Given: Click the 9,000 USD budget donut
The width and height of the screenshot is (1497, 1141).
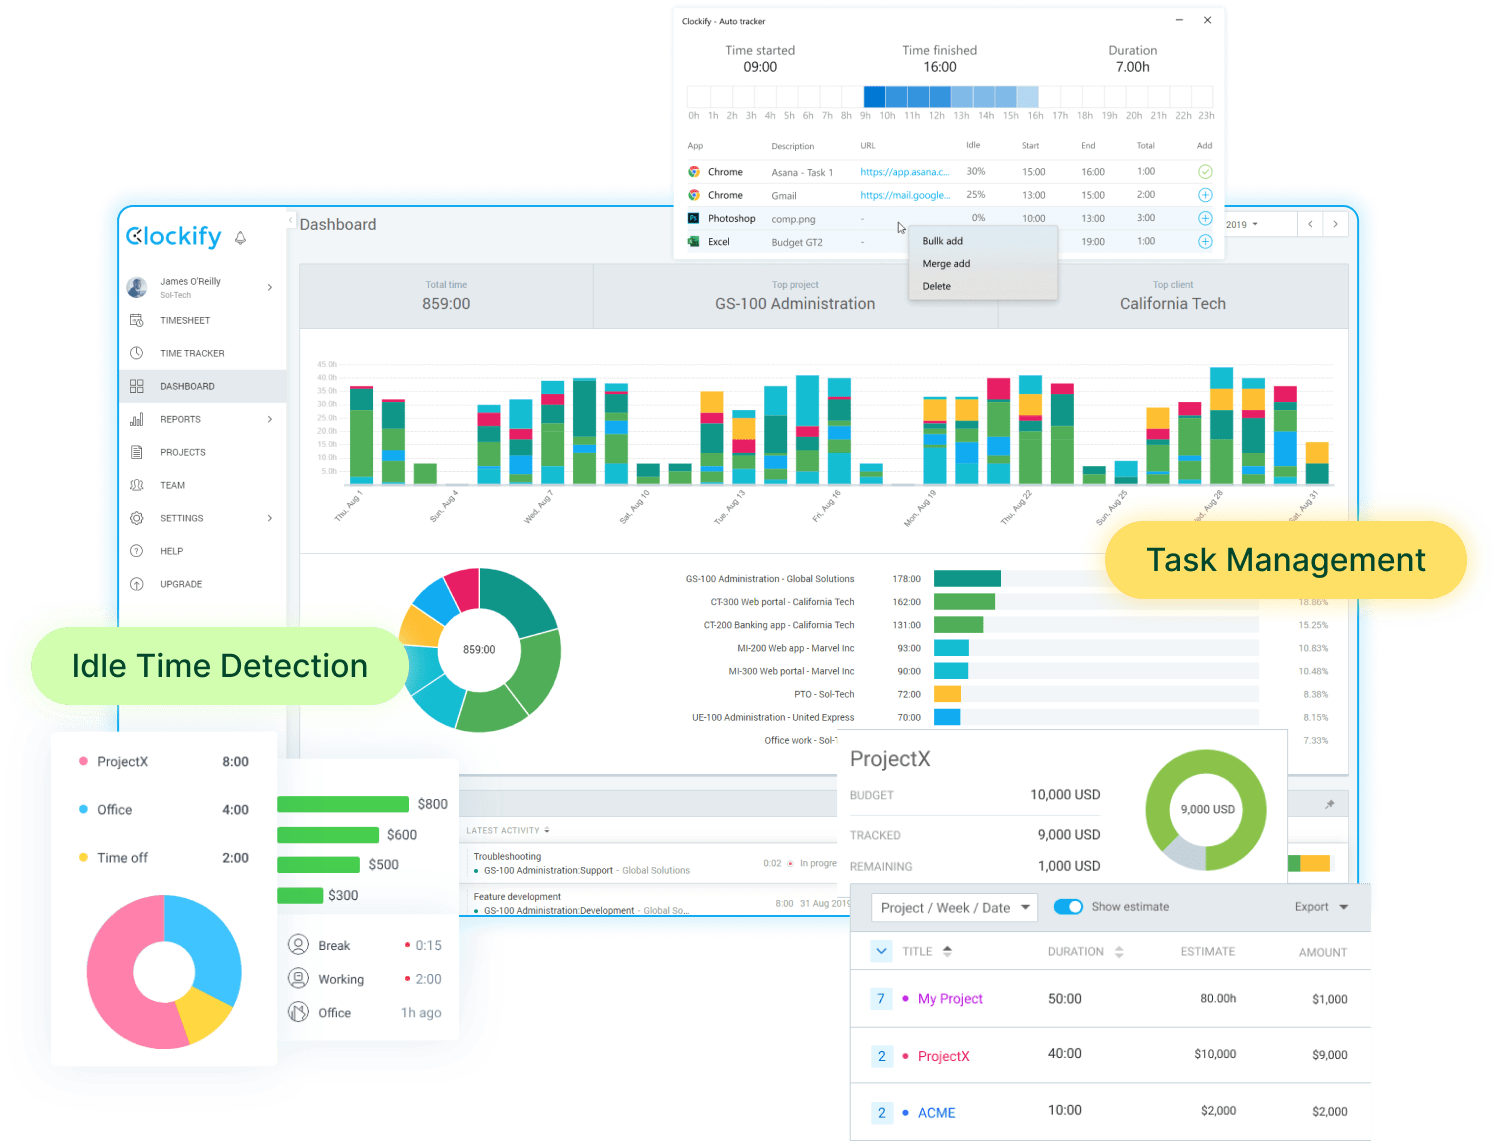Looking at the screenshot, I should [x=1206, y=810].
